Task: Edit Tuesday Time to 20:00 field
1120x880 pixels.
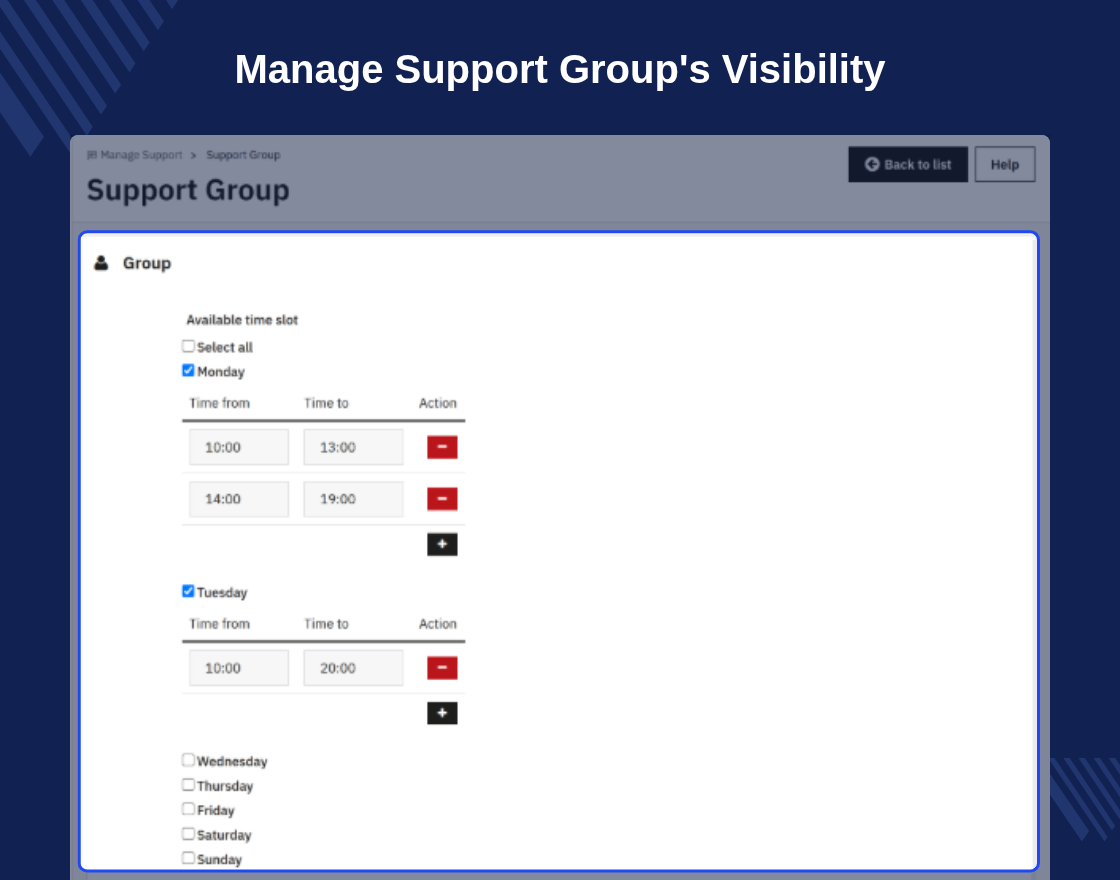Action: coord(354,668)
